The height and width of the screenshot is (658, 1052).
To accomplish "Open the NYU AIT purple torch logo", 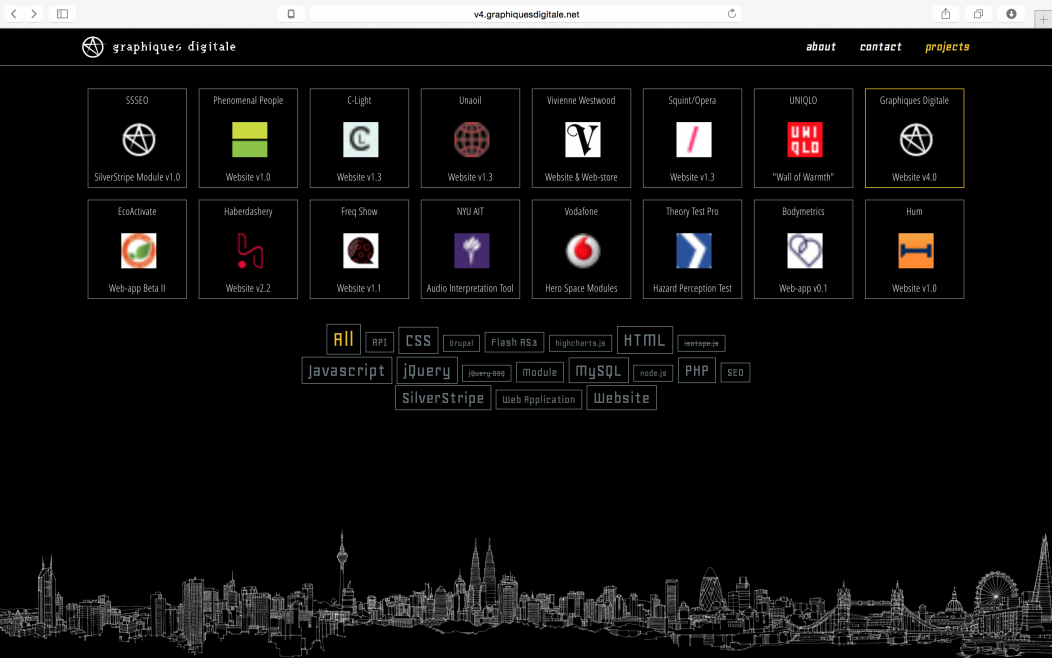I will (x=472, y=251).
